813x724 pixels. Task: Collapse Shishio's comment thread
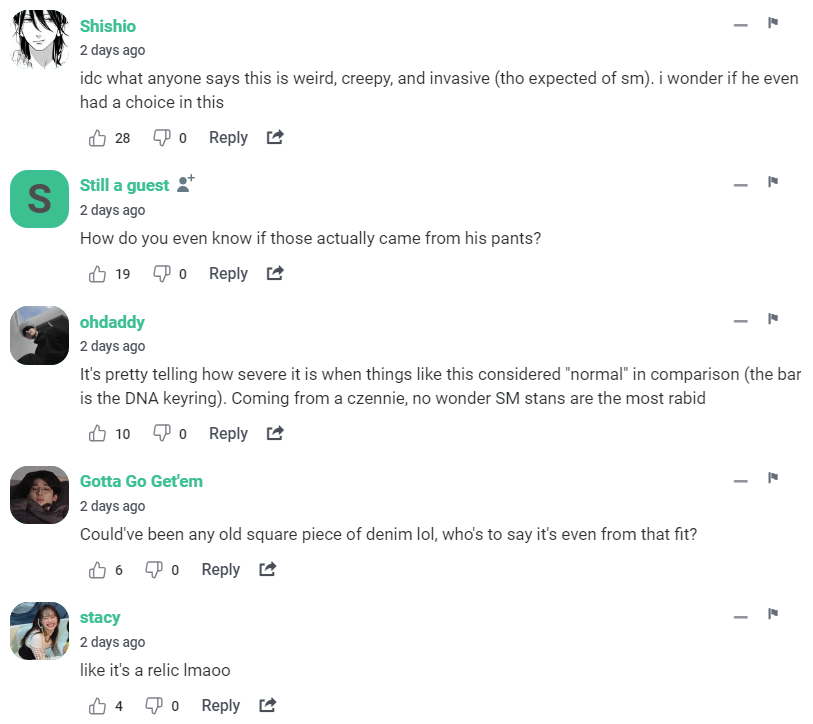click(x=740, y=24)
